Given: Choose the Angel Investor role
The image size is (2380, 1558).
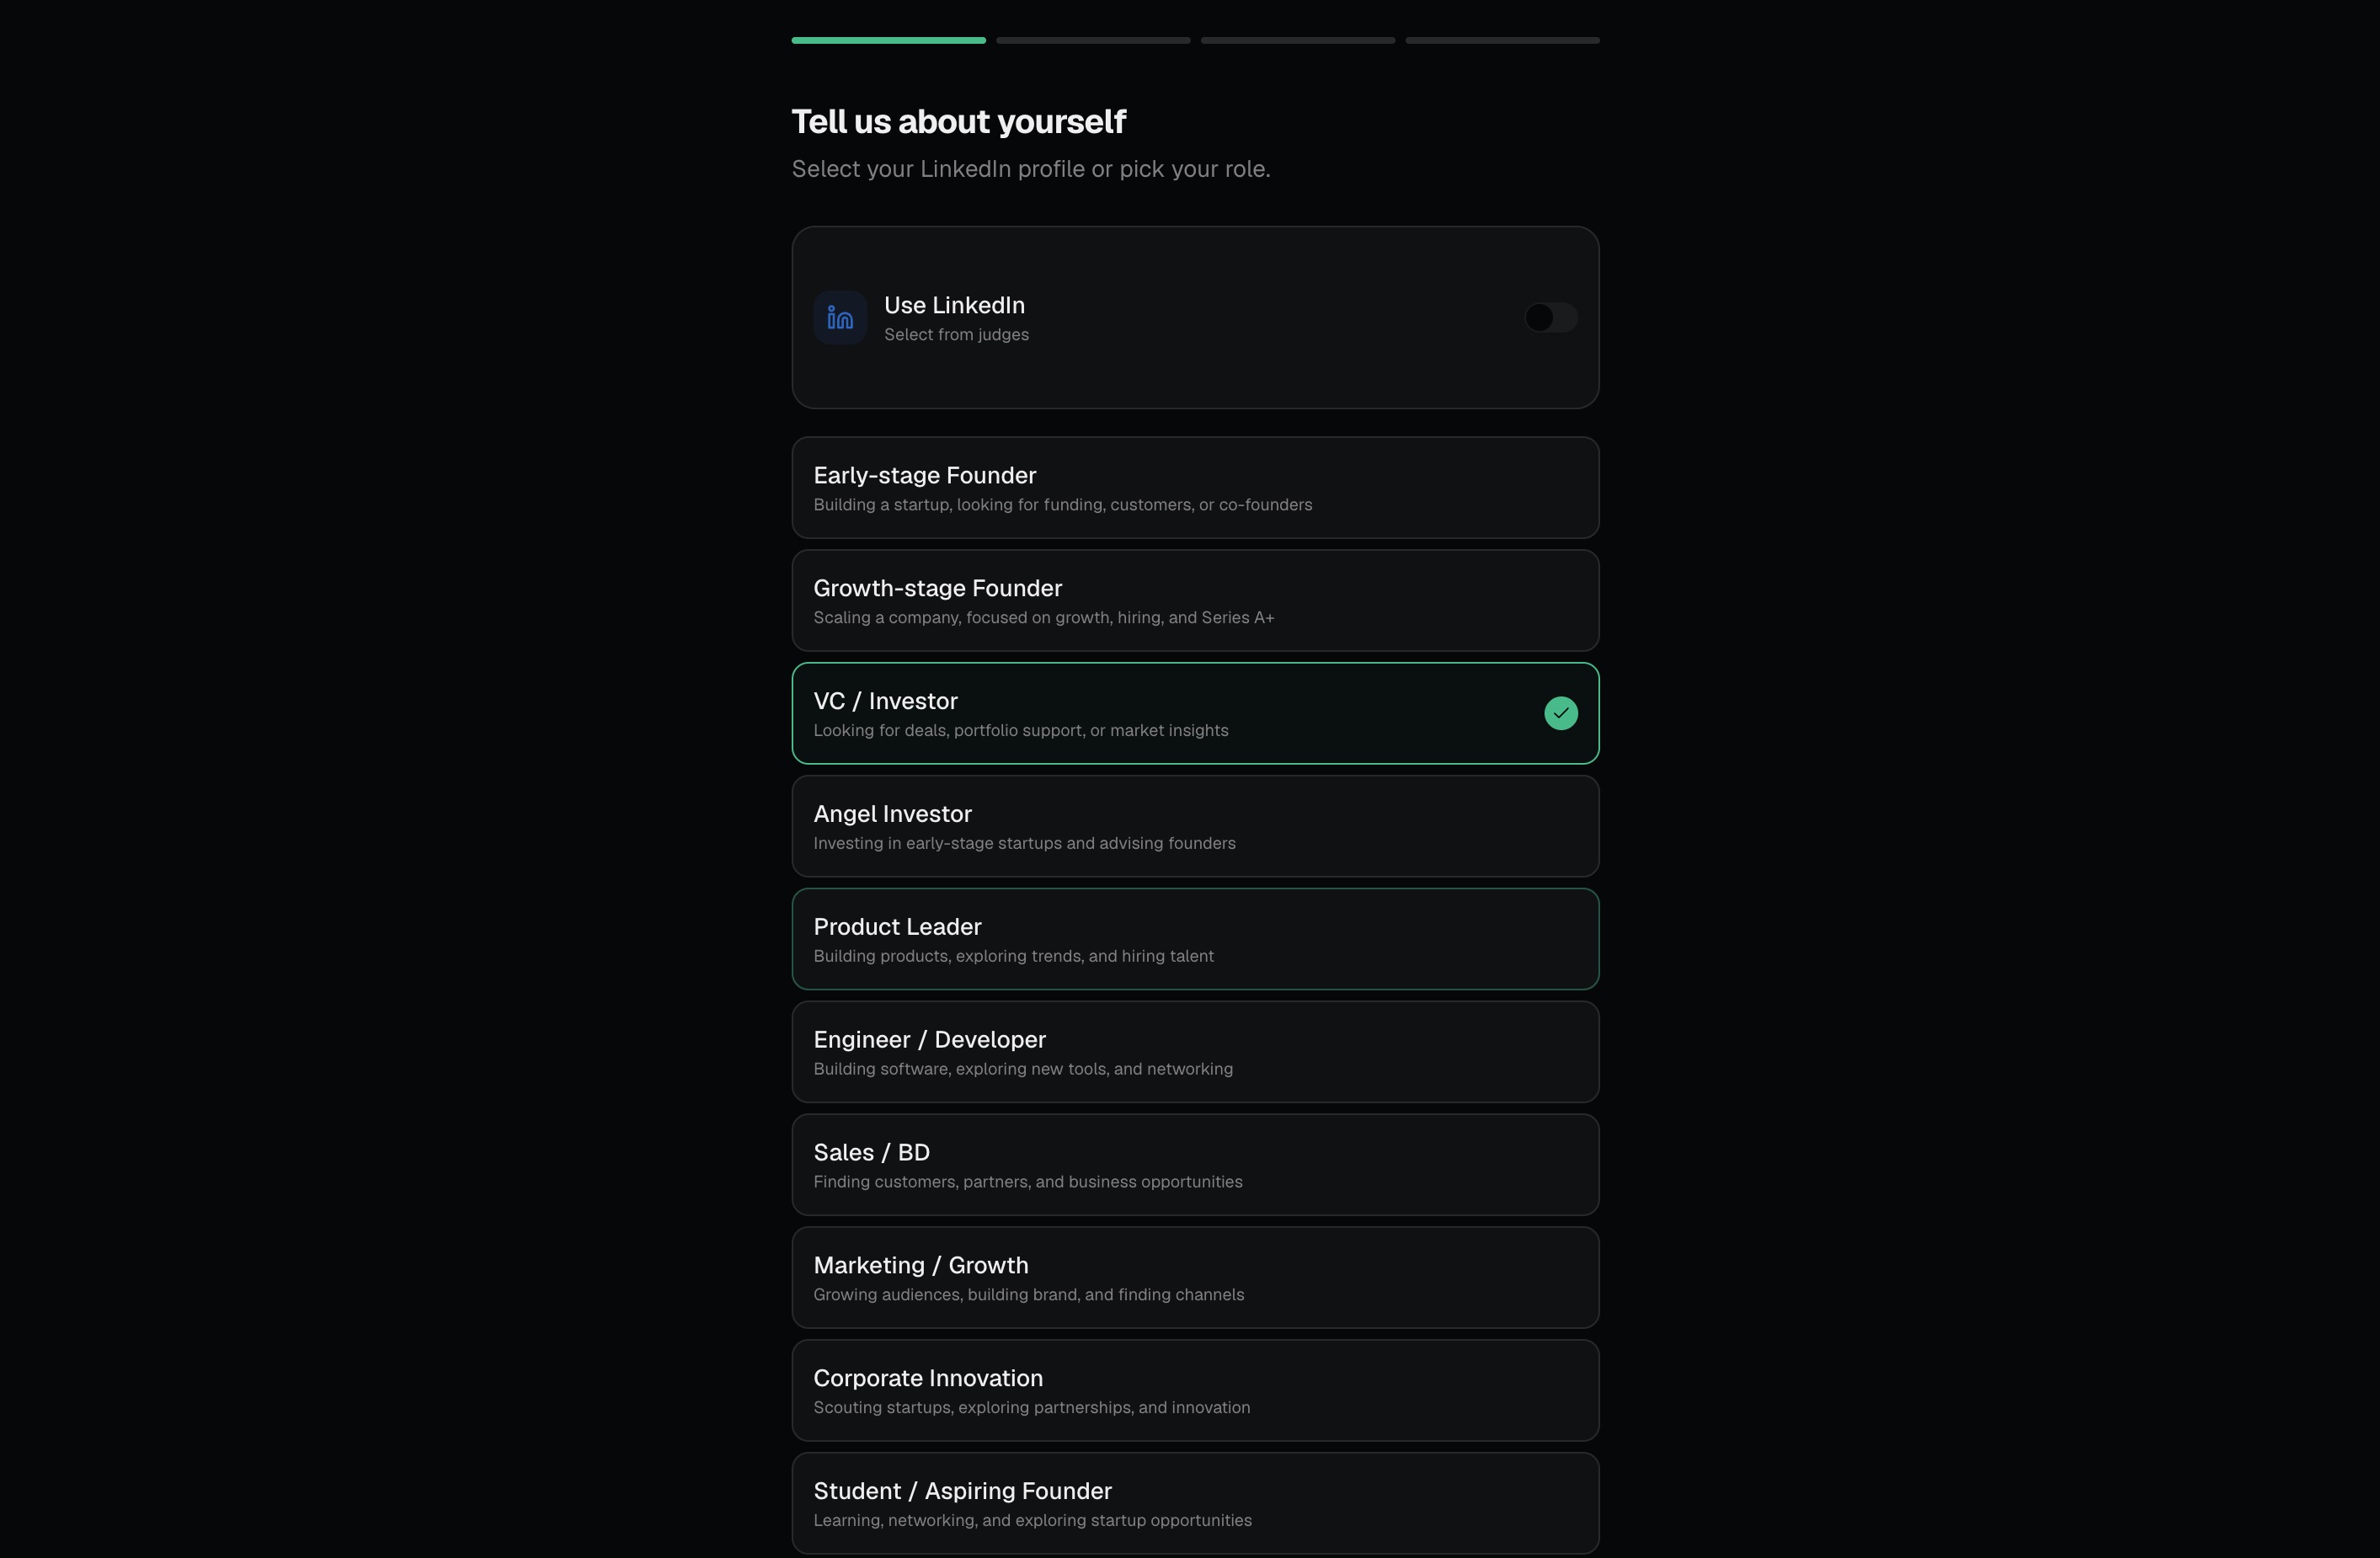Looking at the screenshot, I should 1195,826.
